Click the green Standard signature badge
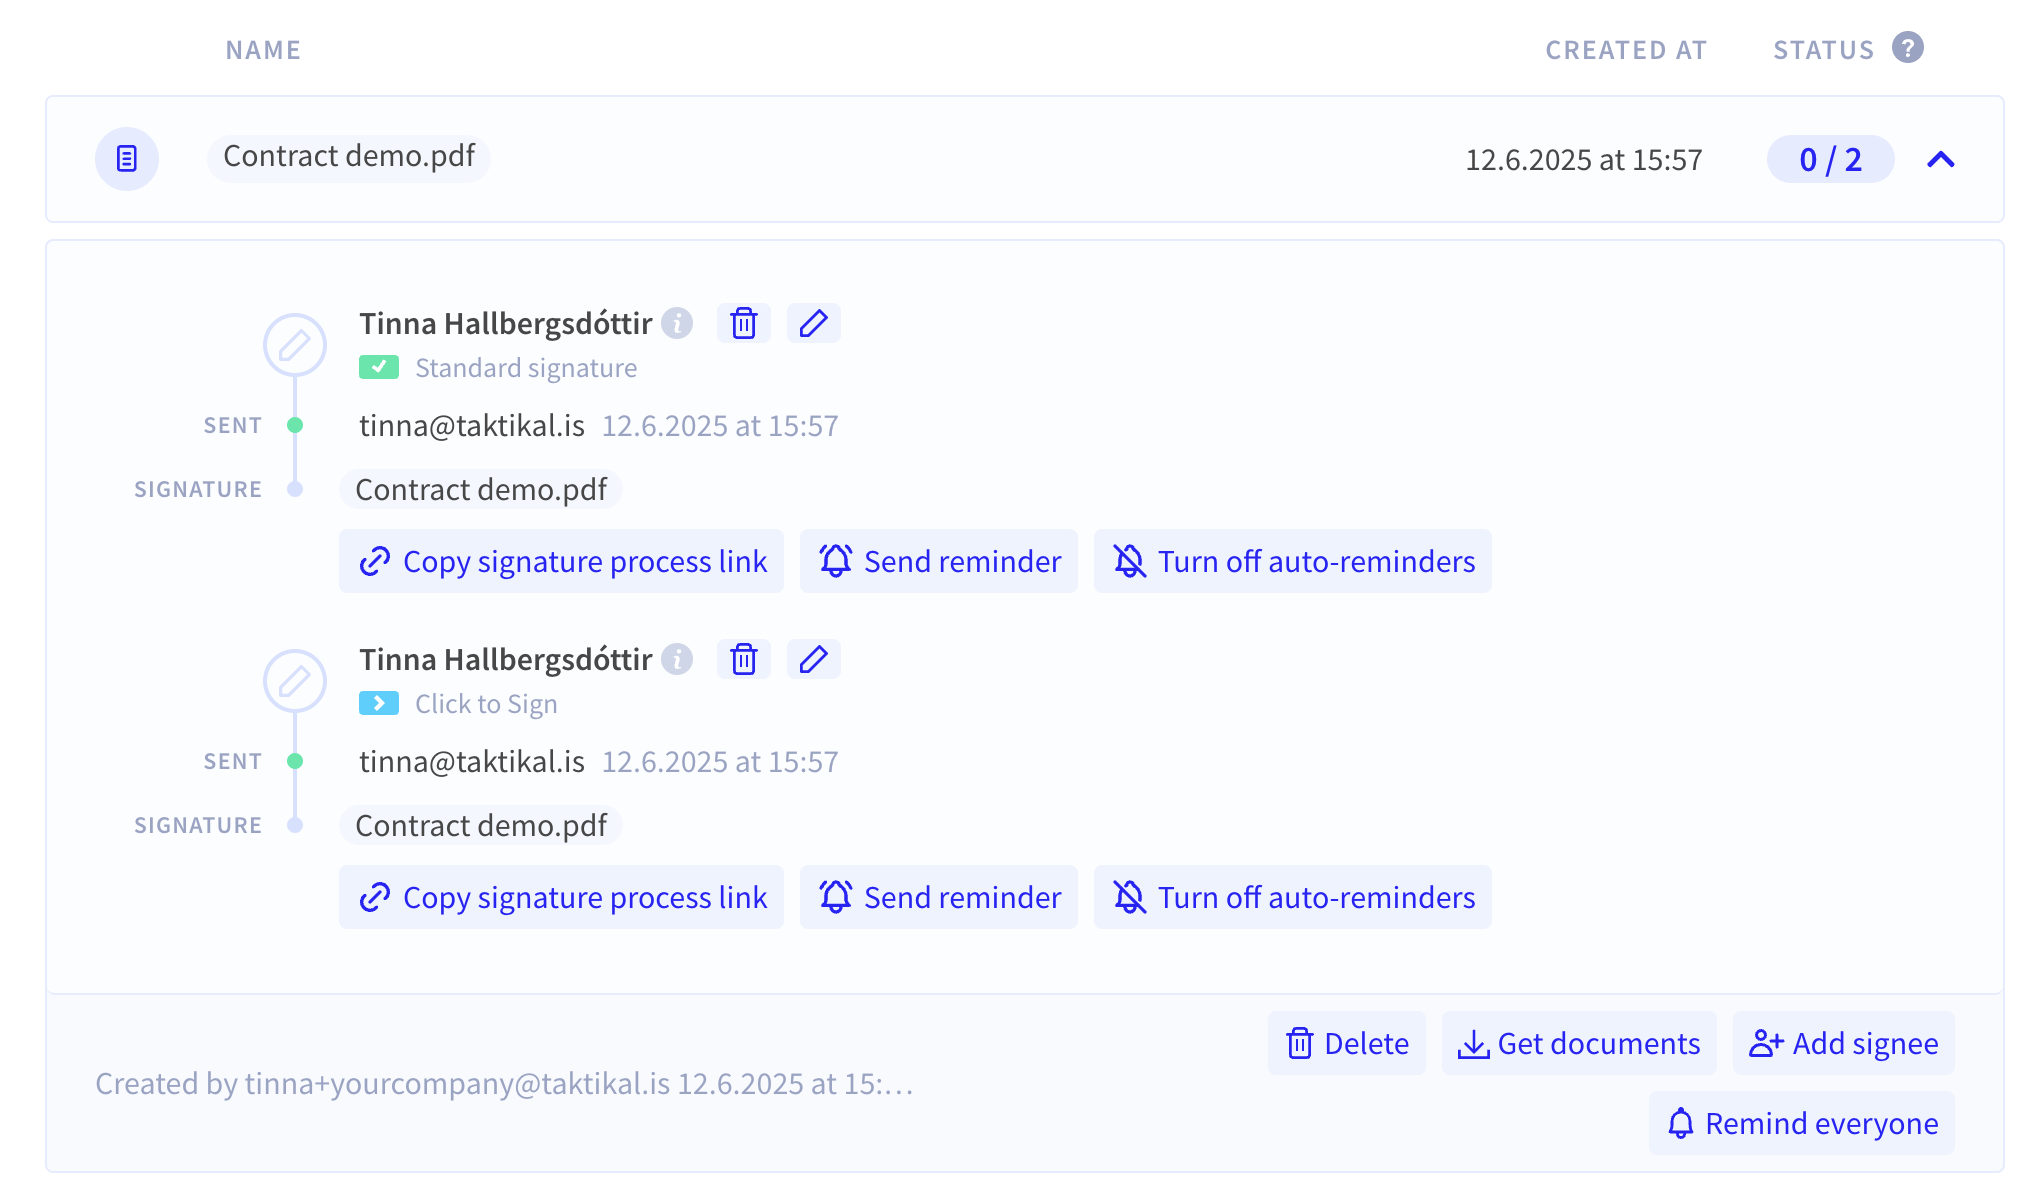2038x1184 pixels. click(379, 367)
